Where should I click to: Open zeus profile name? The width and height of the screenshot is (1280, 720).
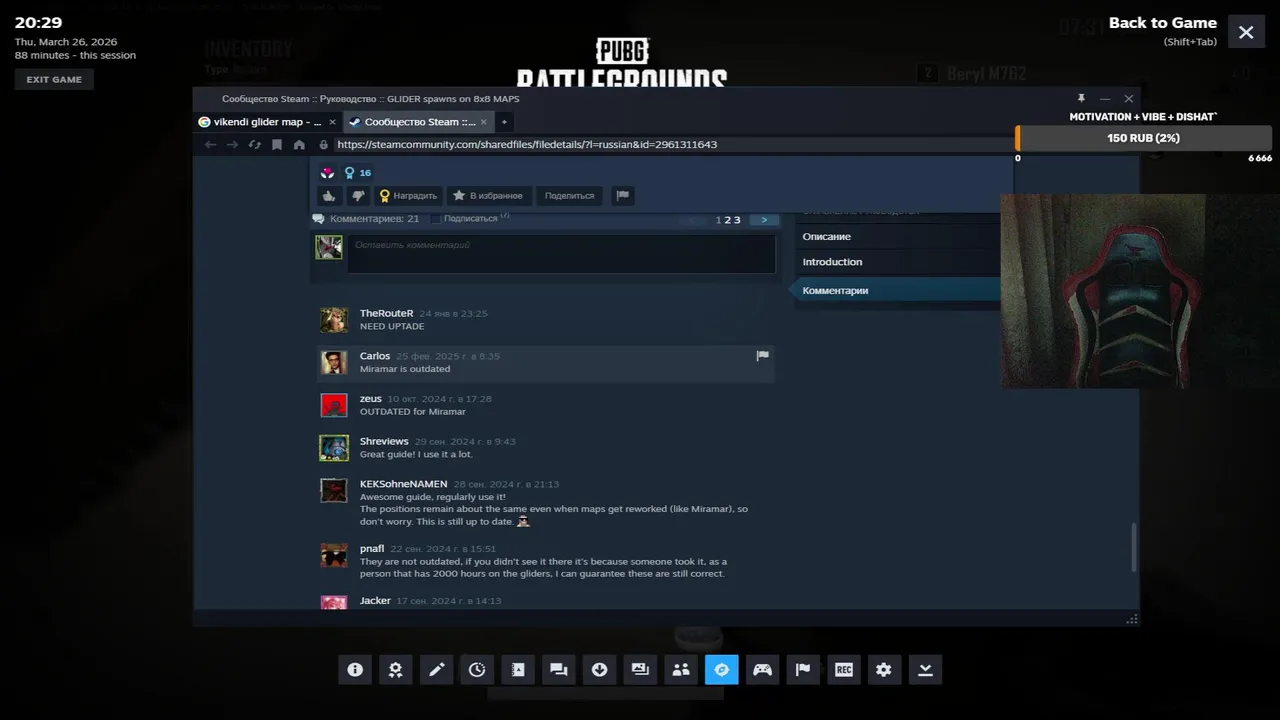point(371,399)
